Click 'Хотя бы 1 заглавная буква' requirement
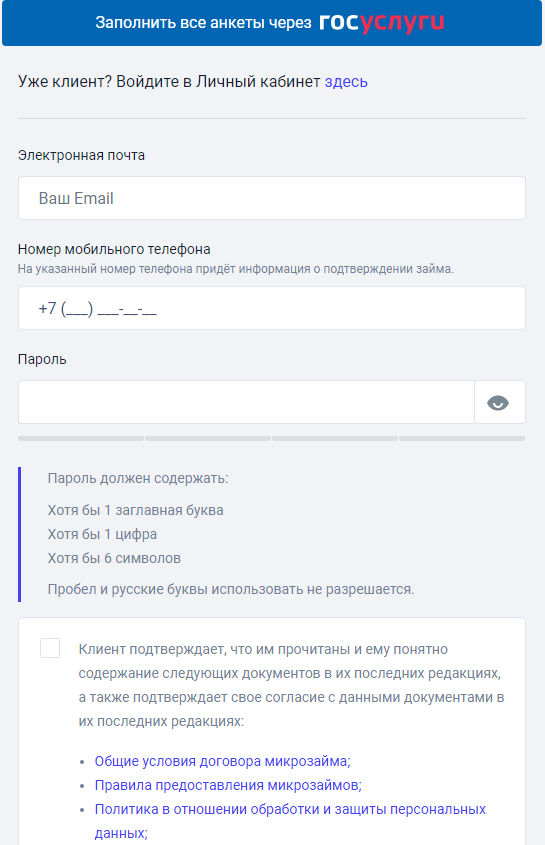Screen dimensions: 545x845 pyautogui.click(x=135, y=510)
